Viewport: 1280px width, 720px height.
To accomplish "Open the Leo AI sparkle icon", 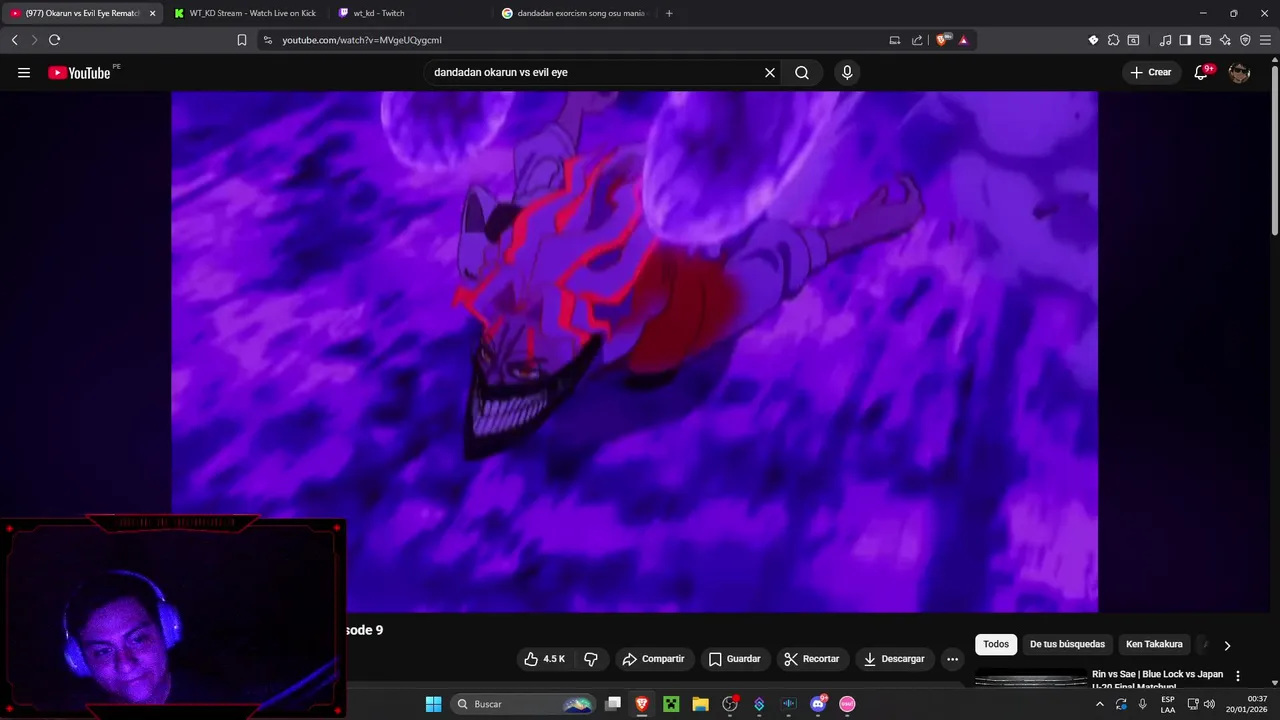I will pos(1225,40).
